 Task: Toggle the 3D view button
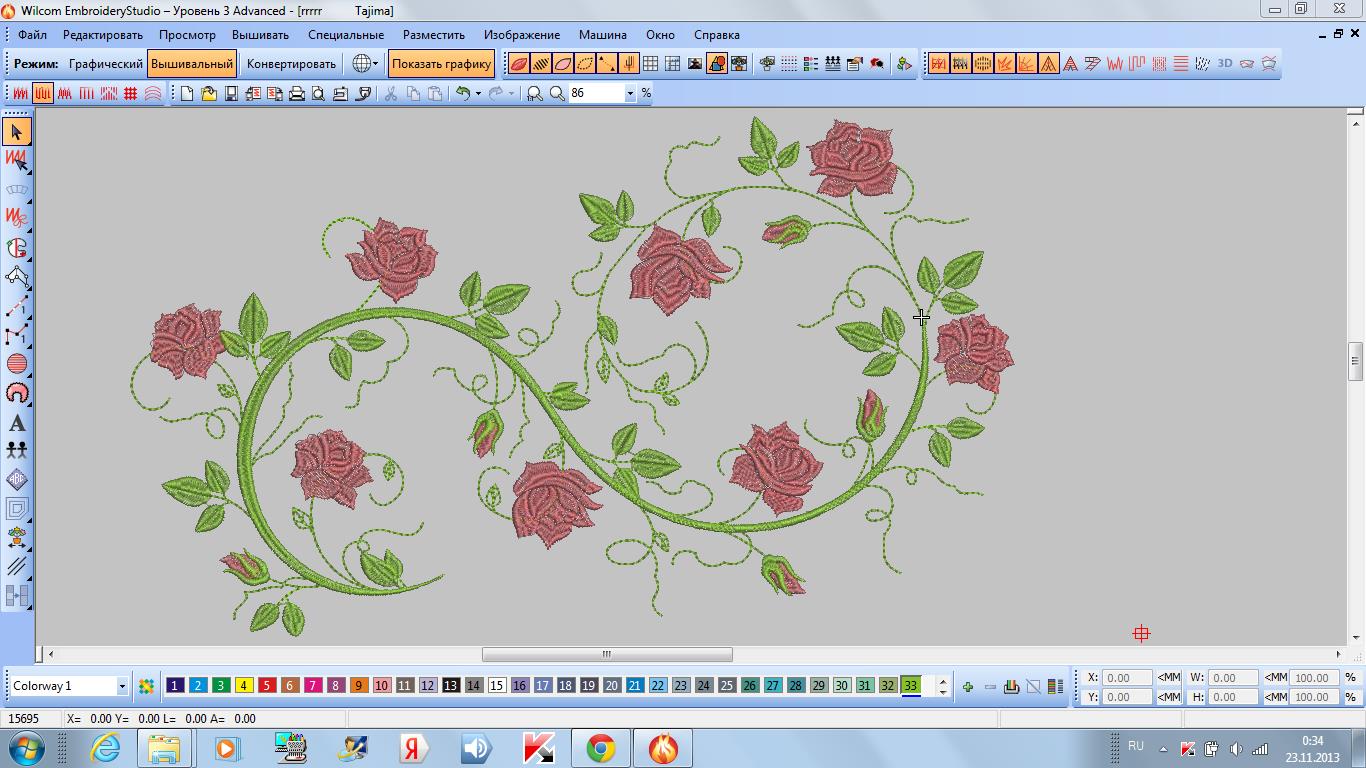(x=1225, y=64)
